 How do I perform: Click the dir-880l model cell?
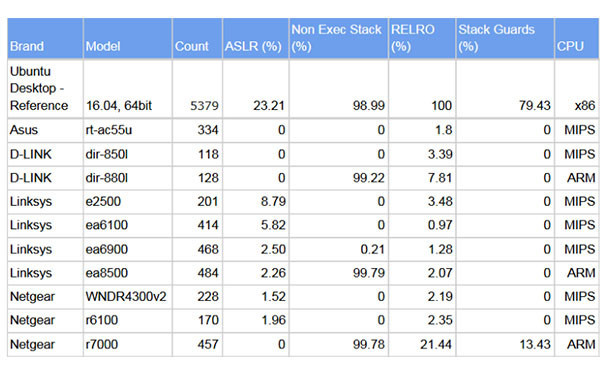[x=128, y=178]
